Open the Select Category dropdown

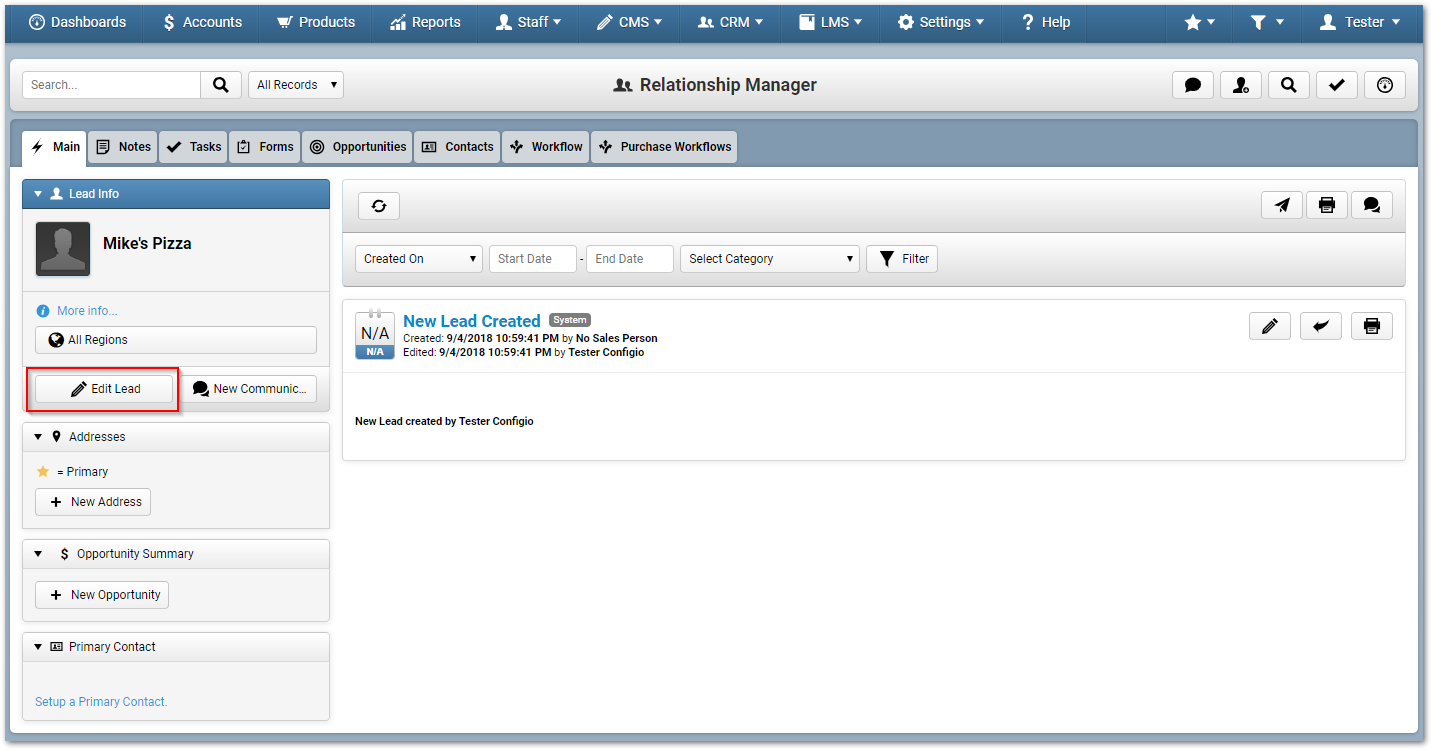click(x=770, y=259)
